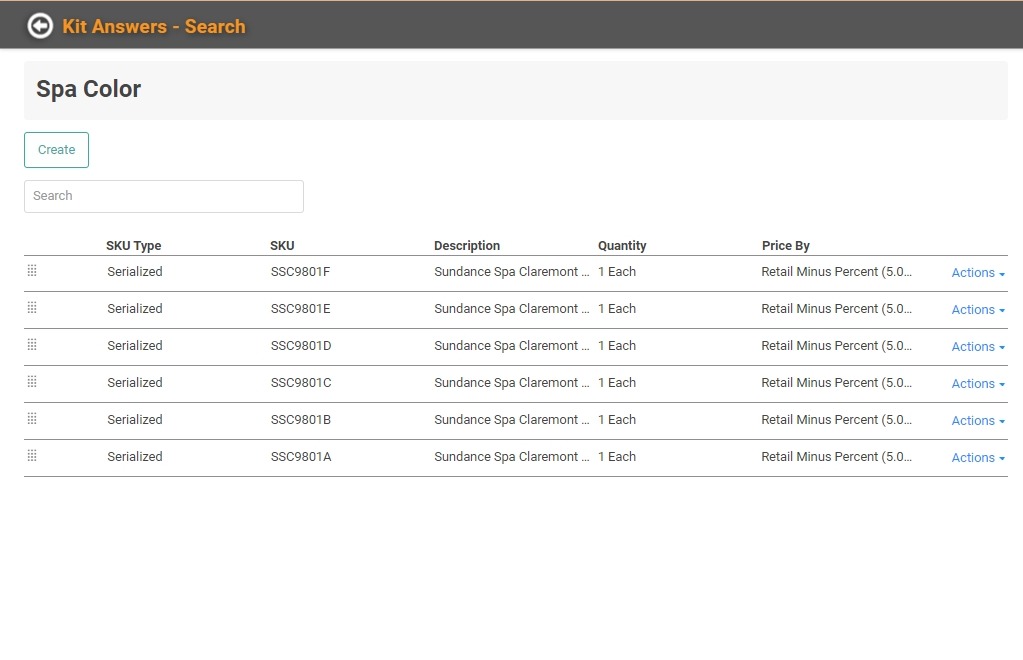This screenshot has width=1023, height=660.
Task: Click Serialized in the SSC9801F row
Action: [x=135, y=272]
